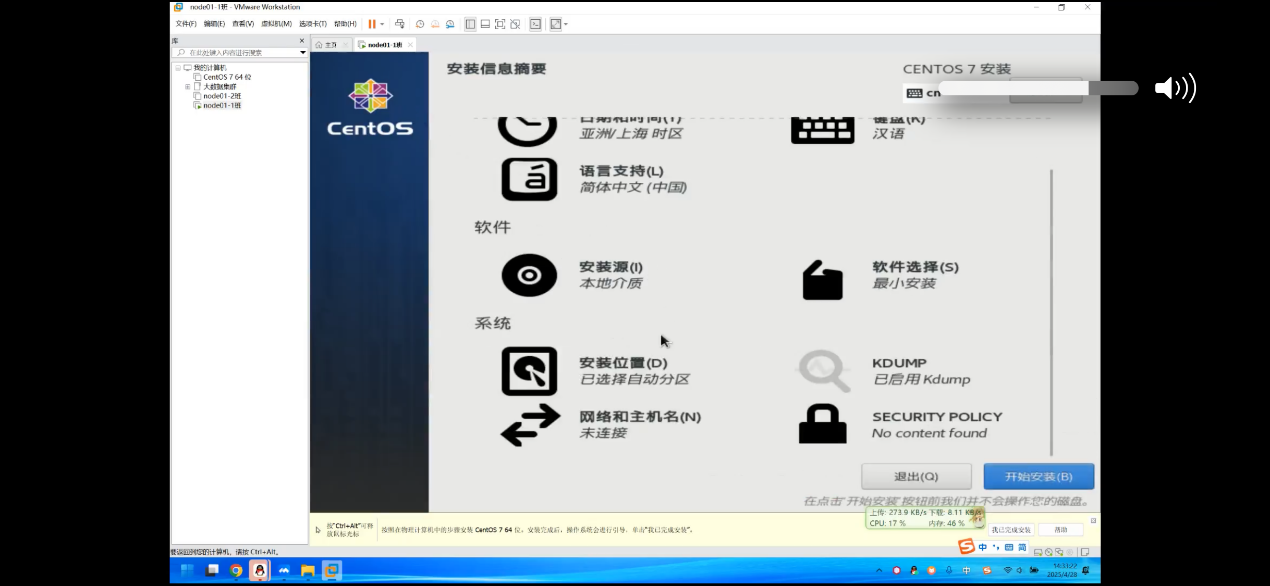Open software selection via the package icon
The image size is (1270, 586).
tap(822, 280)
